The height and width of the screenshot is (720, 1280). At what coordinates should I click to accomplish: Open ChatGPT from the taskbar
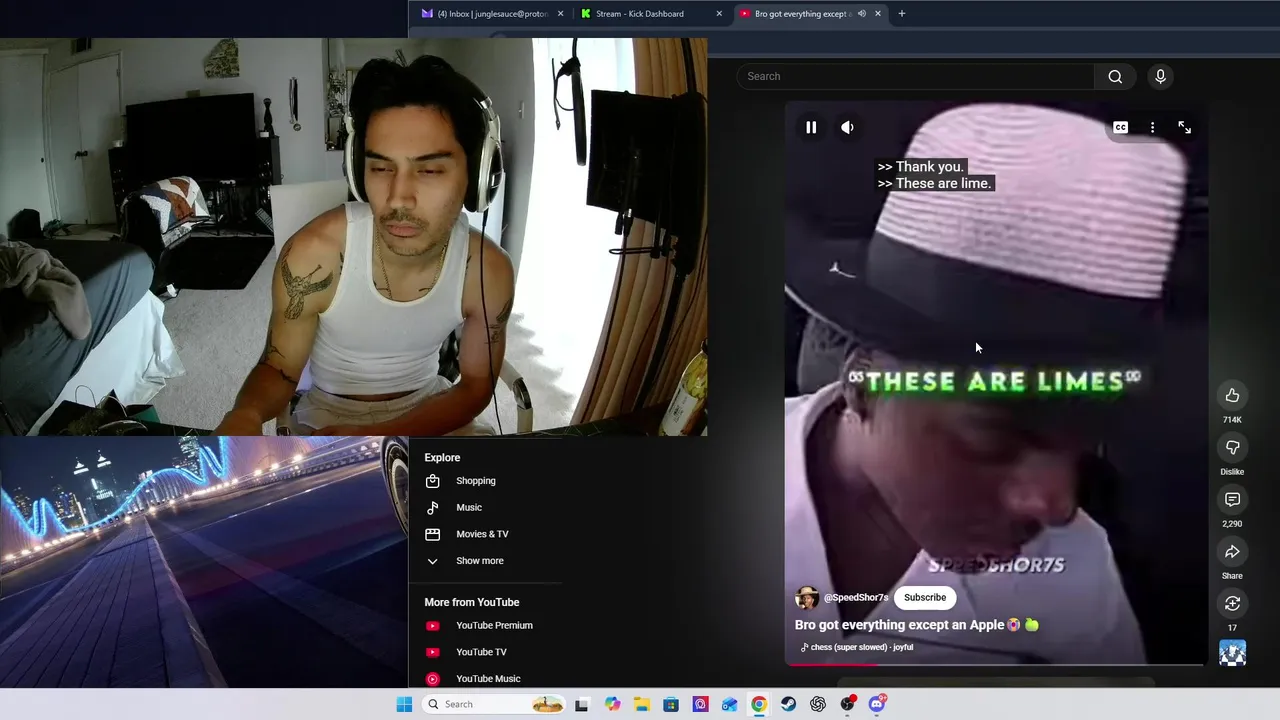click(x=818, y=704)
